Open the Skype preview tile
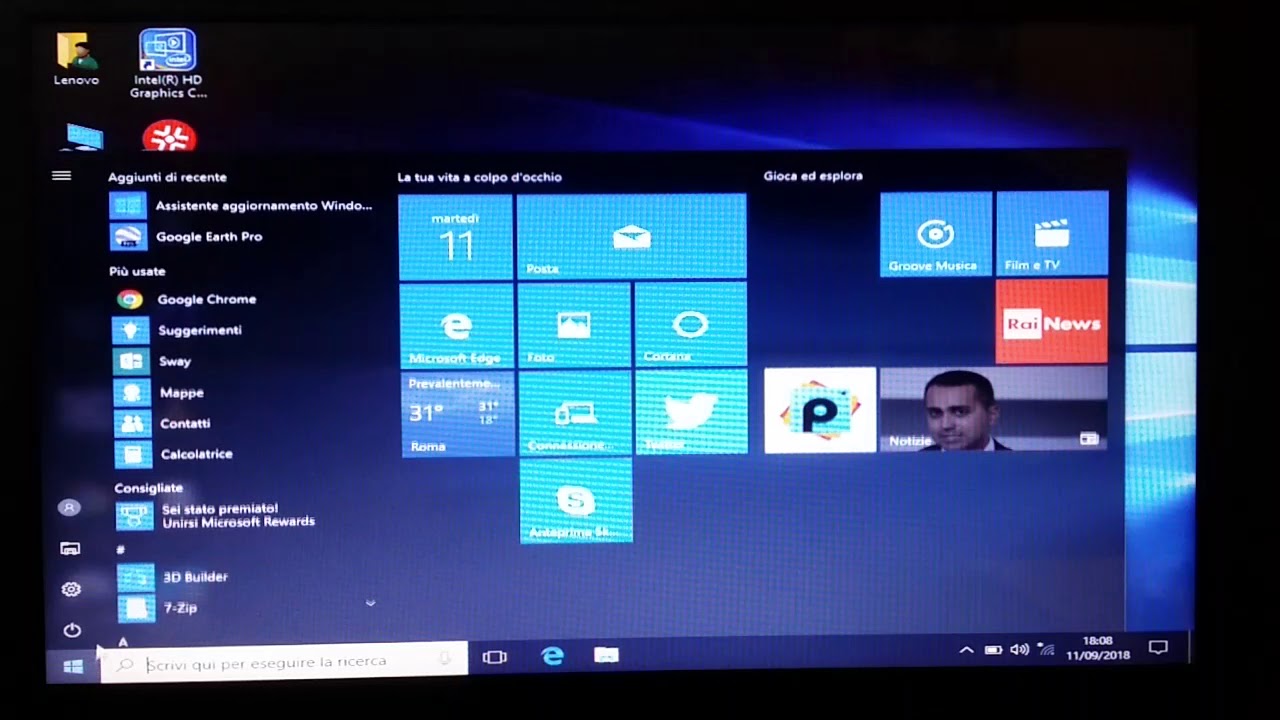Viewport: 1280px width, 720px height. click(576, 500)
